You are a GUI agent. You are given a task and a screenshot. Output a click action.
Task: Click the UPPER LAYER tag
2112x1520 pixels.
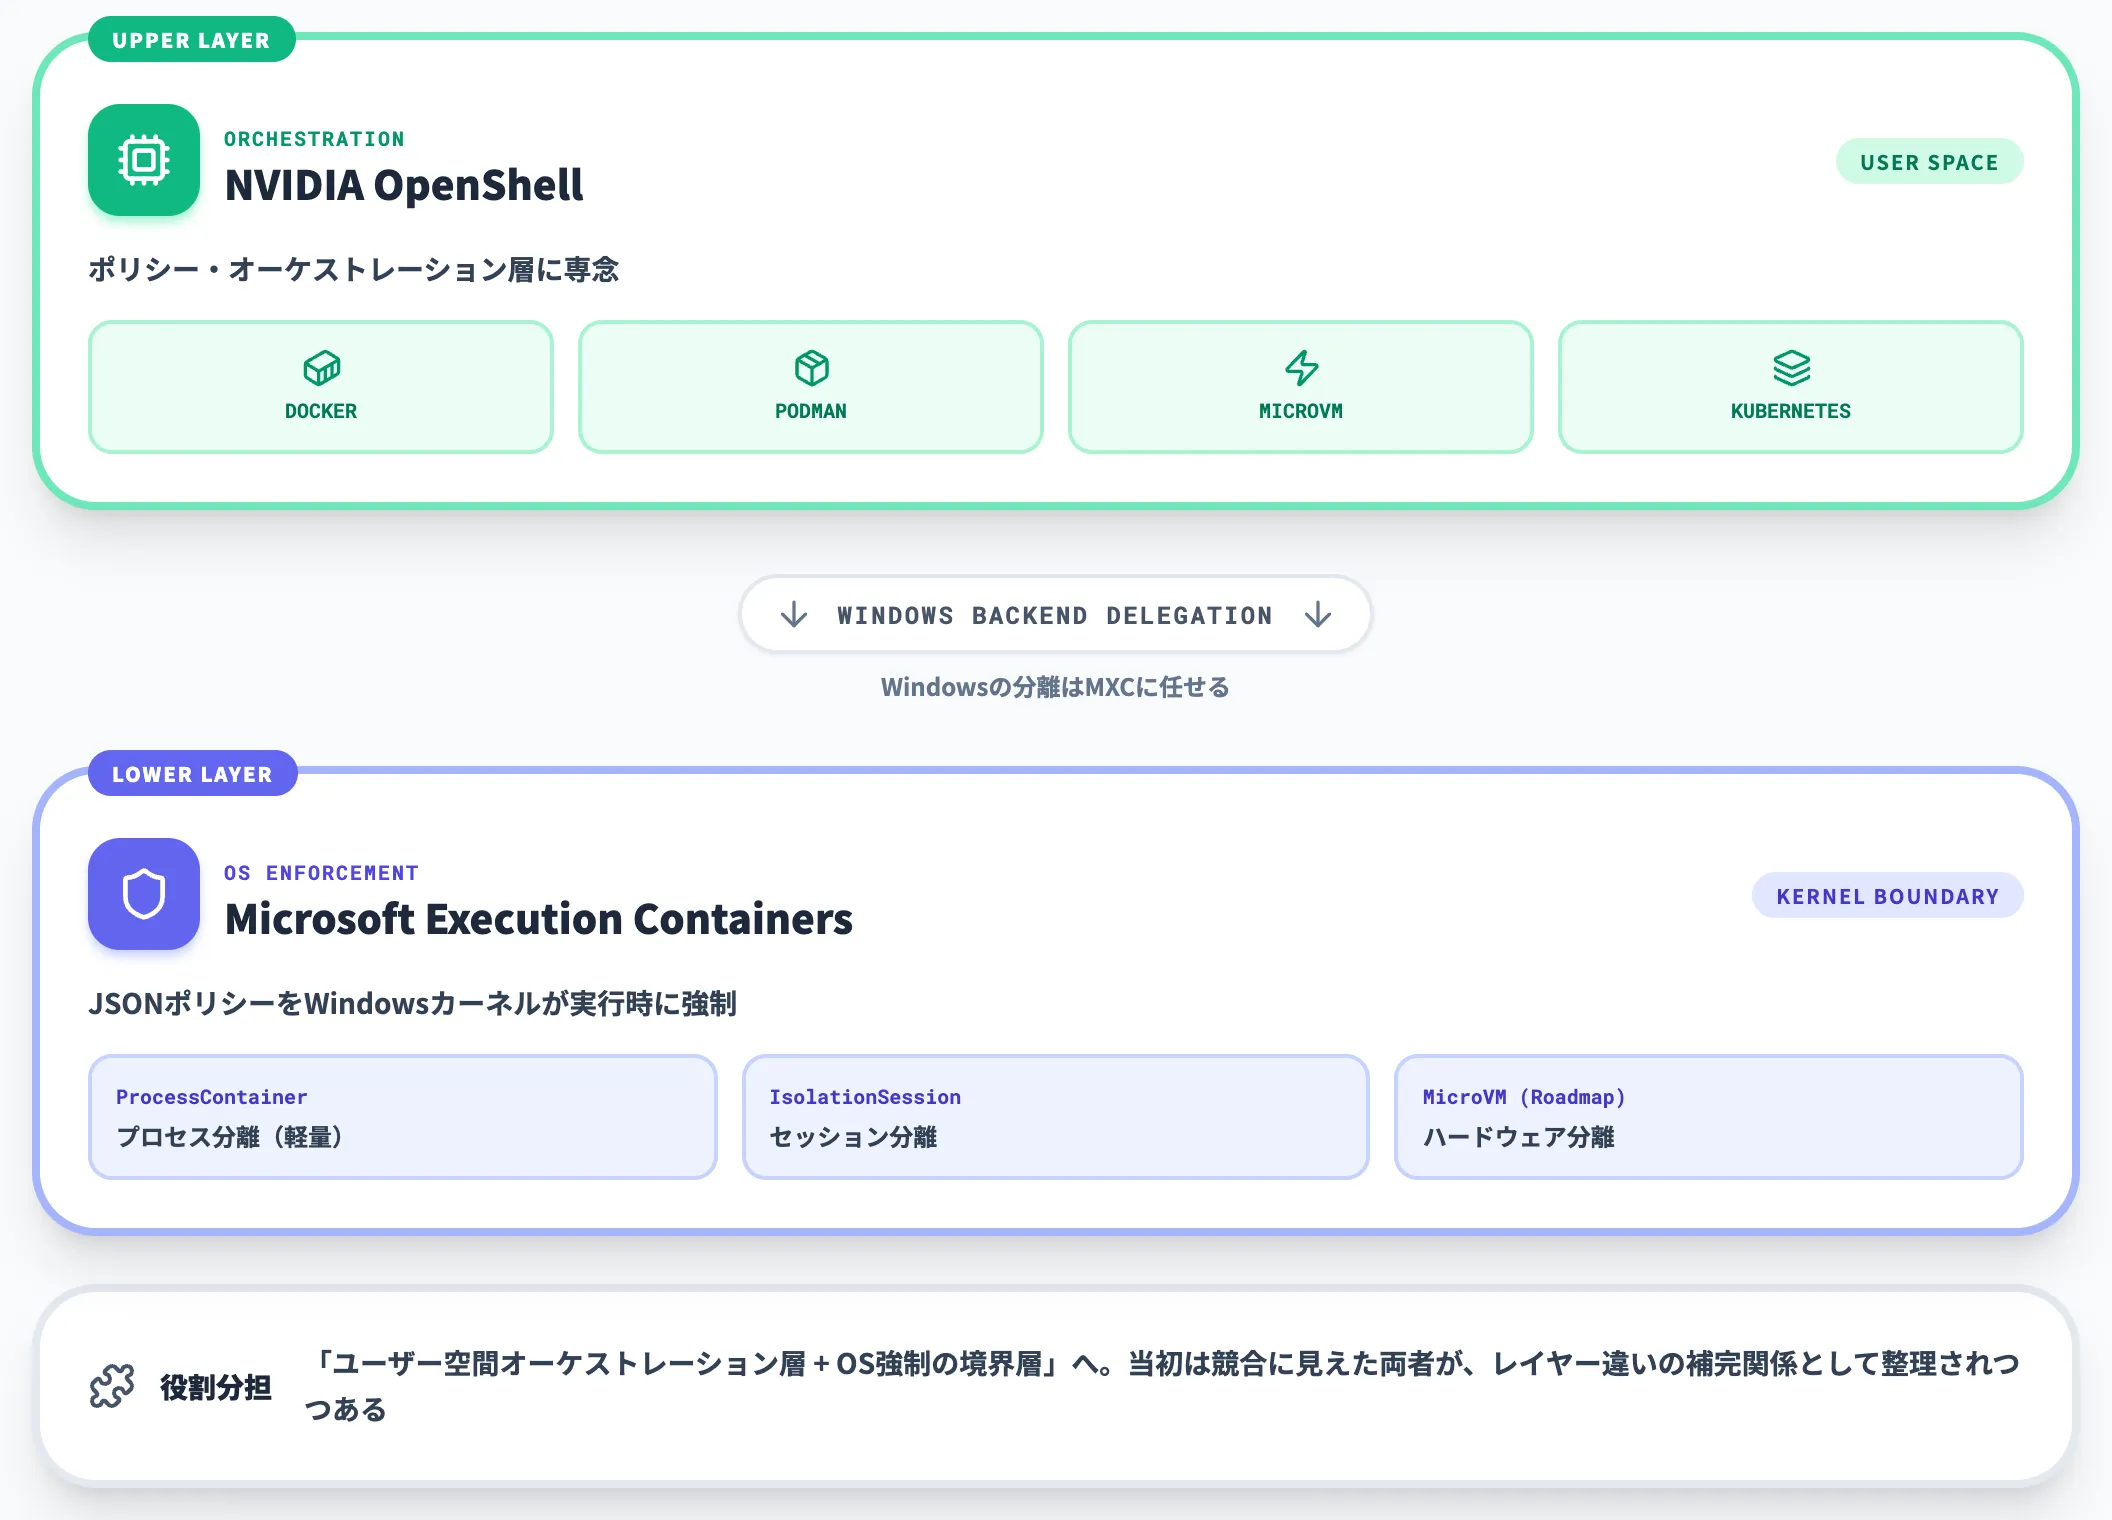tap(191, 40)
